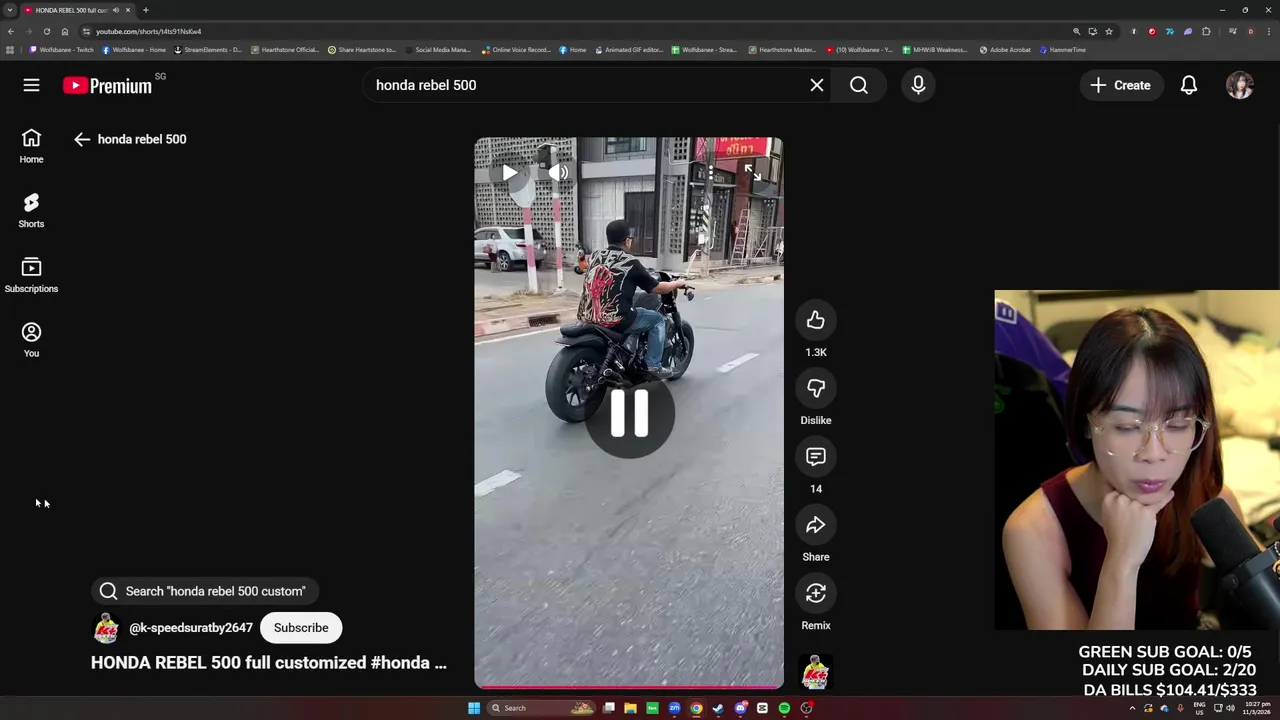1280x720 pixels.
Task: Open the account avatar menu
Action: [x=1240, y=85]
